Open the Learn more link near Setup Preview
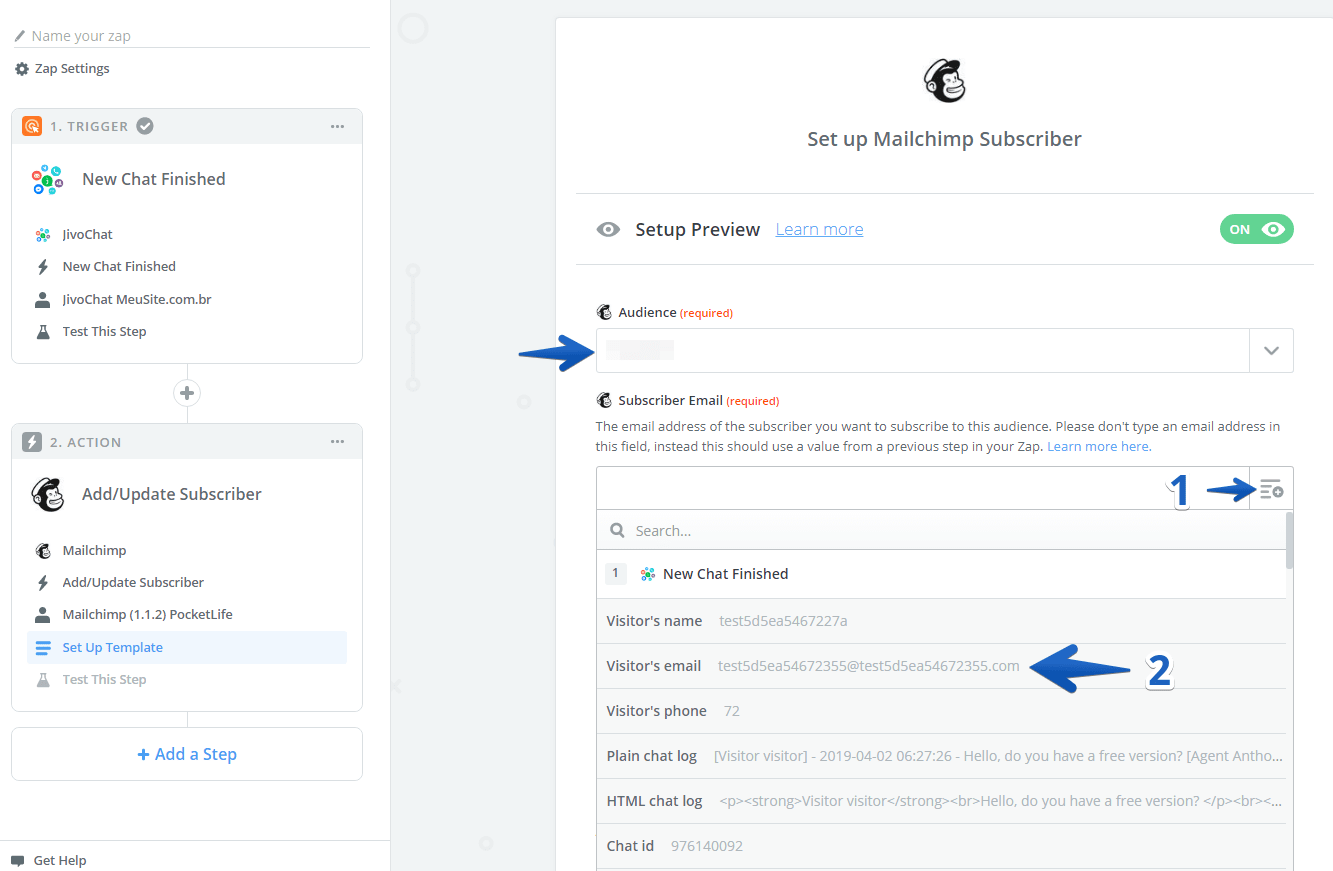Screen dimensions: 1333x871 click(819, 230)
